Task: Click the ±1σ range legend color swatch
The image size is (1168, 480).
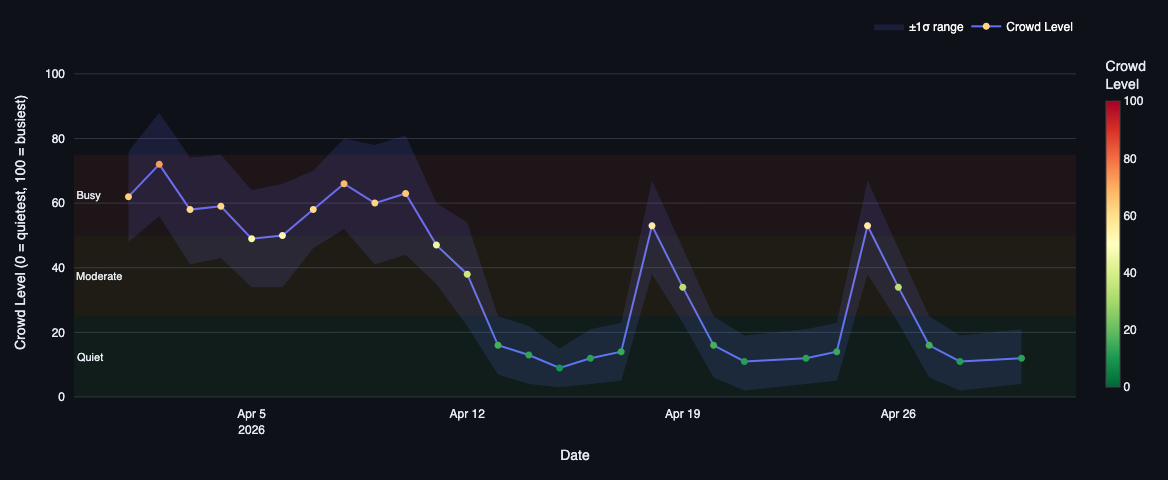Action: pos(888,27)
